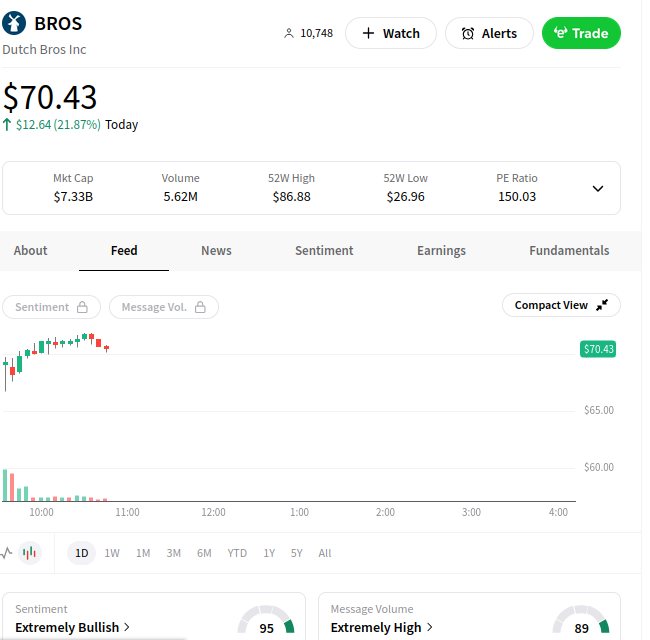Click the 52W Low value $26.96

[405, 196]
